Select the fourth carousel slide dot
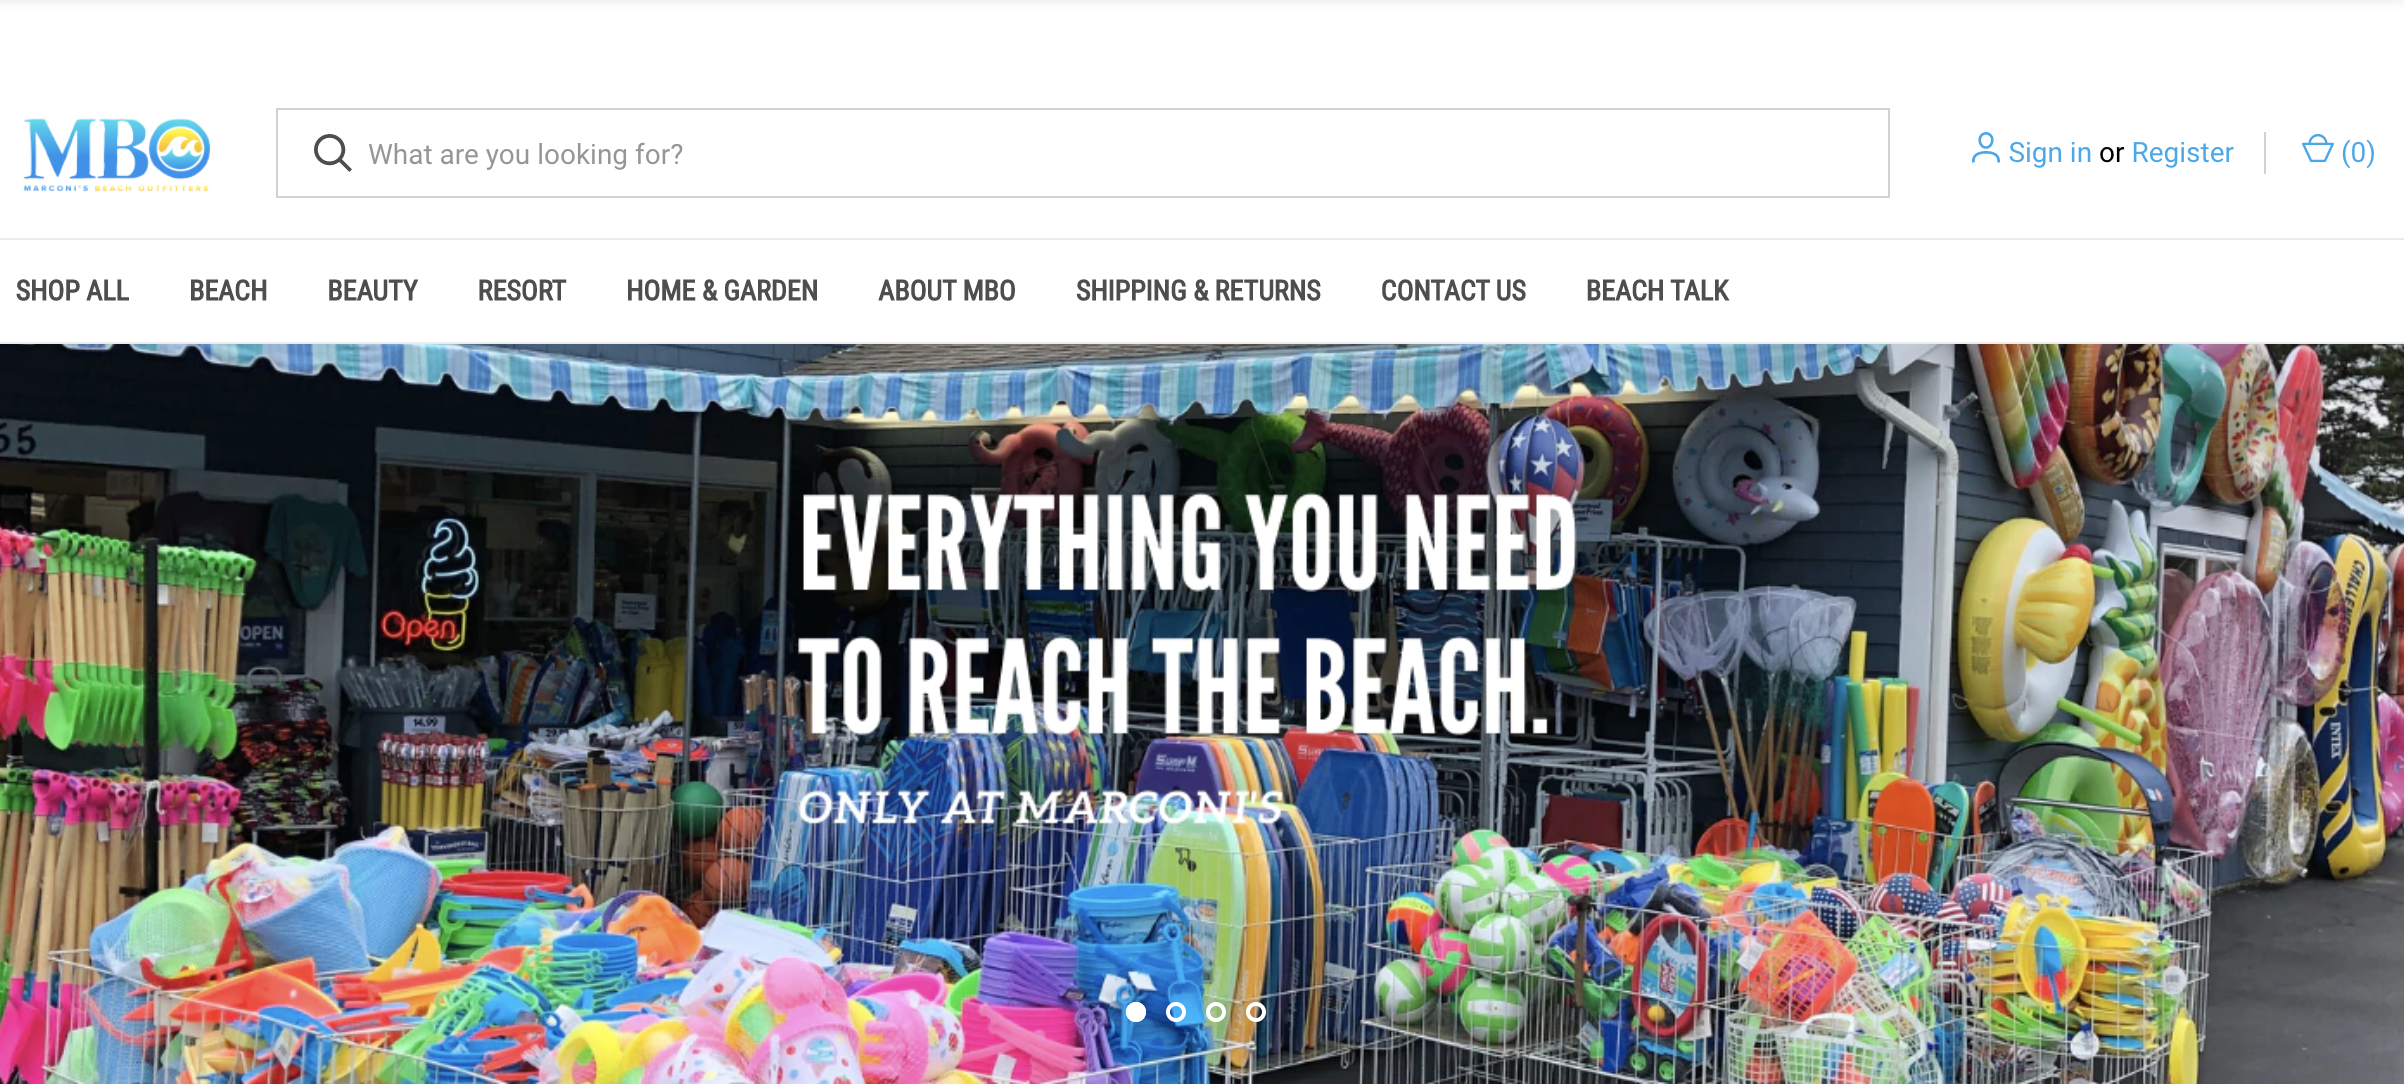 tap(1256, 1012)
